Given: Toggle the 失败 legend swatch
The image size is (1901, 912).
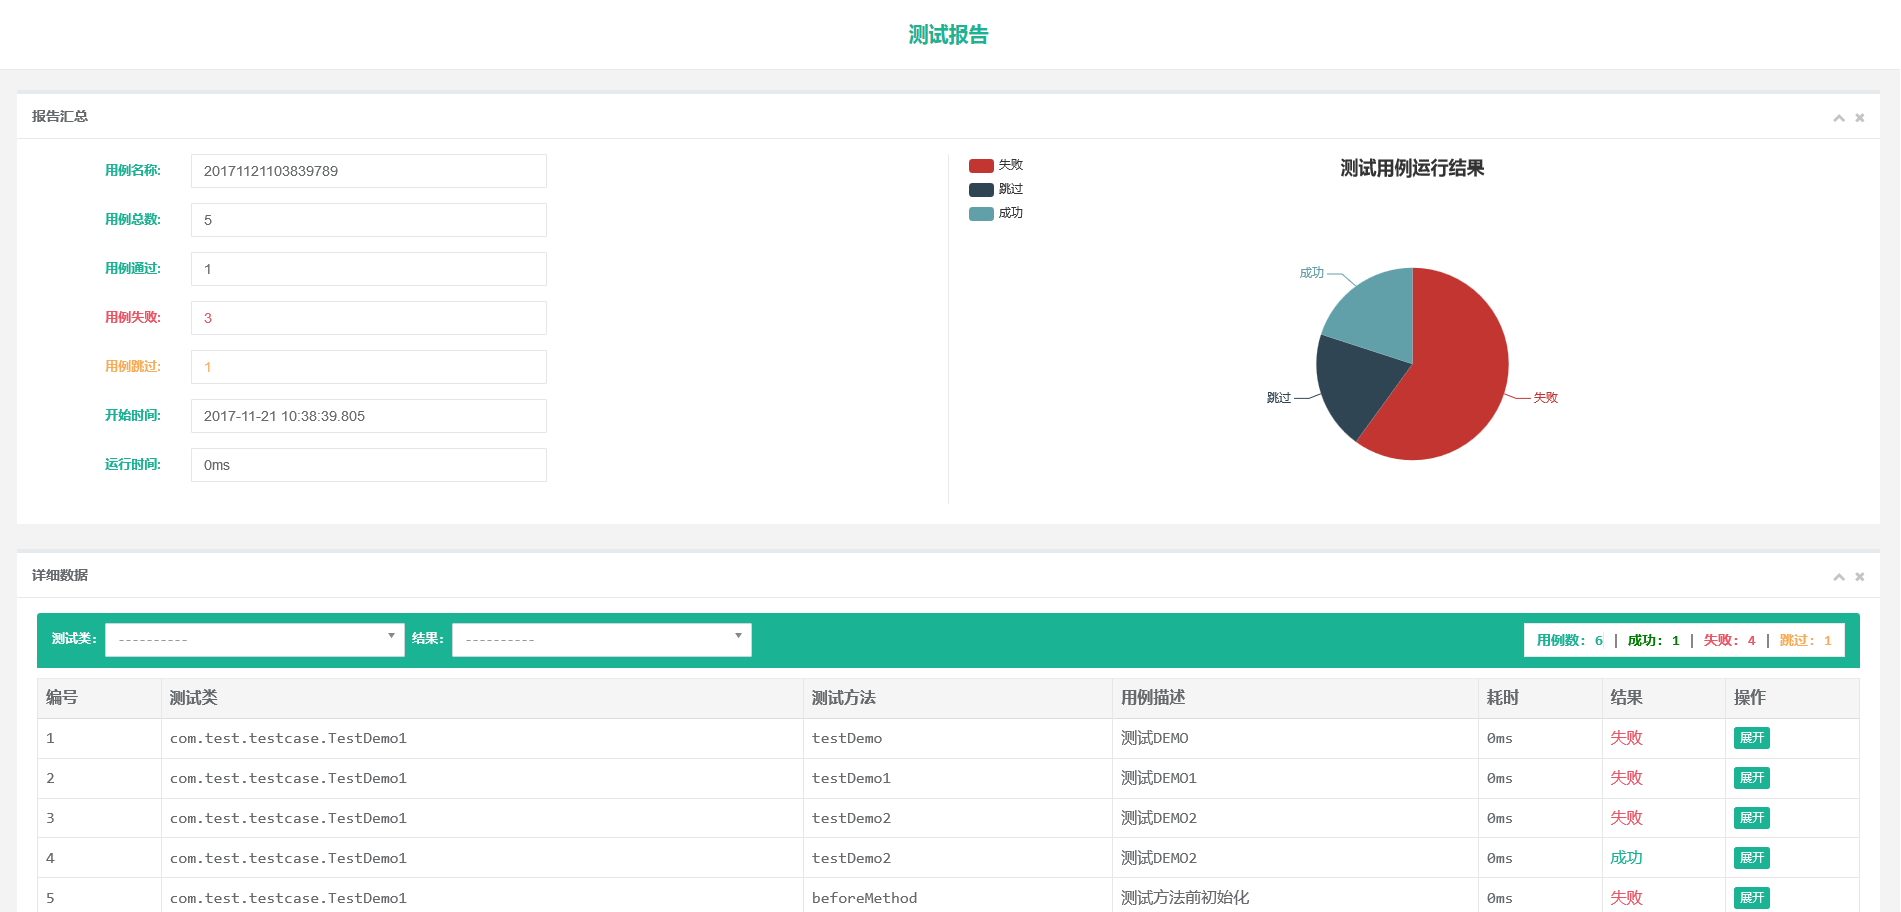Looking at the screenshot, I should coord(981,166).
